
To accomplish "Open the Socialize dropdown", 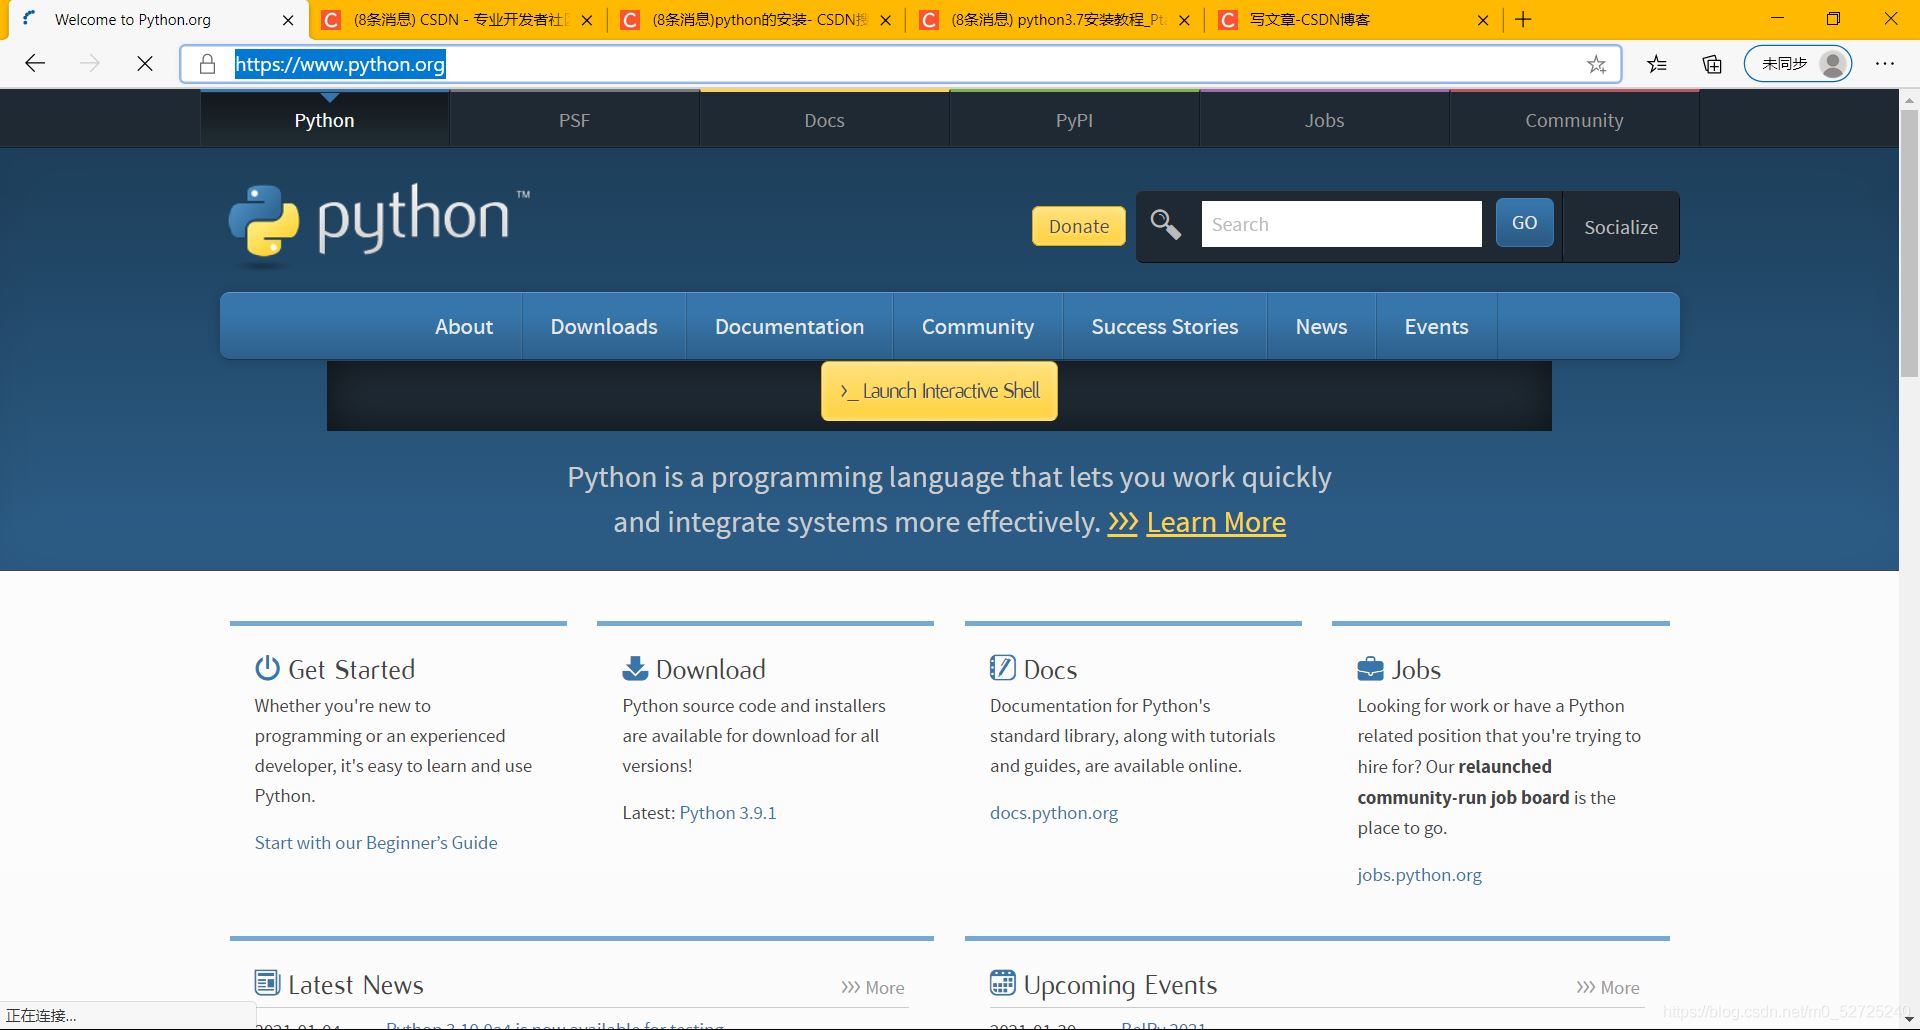I will point(1621,227).
